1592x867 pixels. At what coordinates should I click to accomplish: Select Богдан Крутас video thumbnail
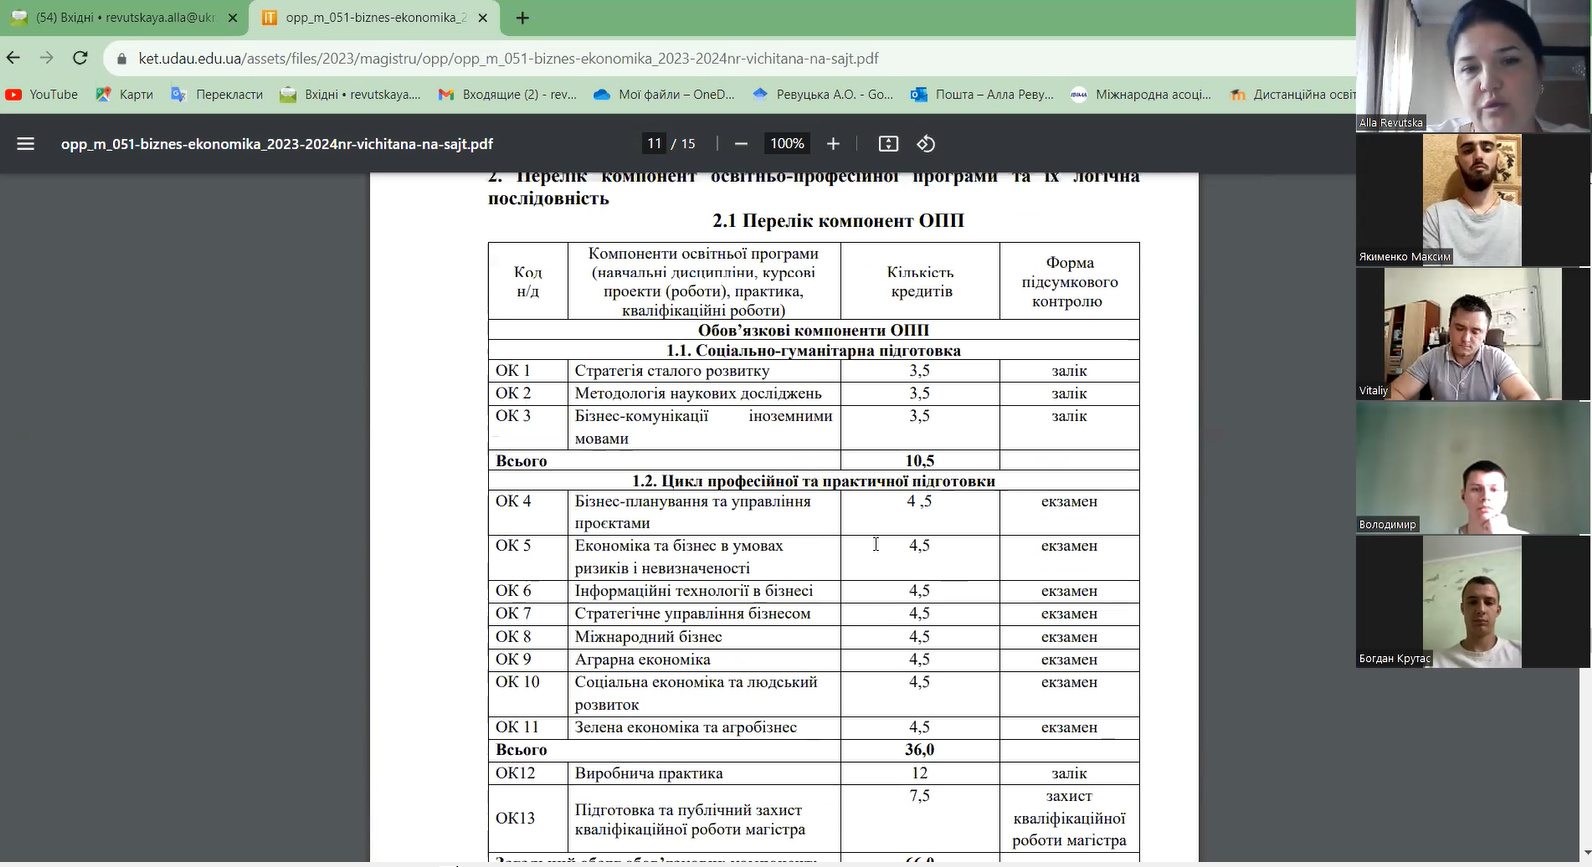1473,601
